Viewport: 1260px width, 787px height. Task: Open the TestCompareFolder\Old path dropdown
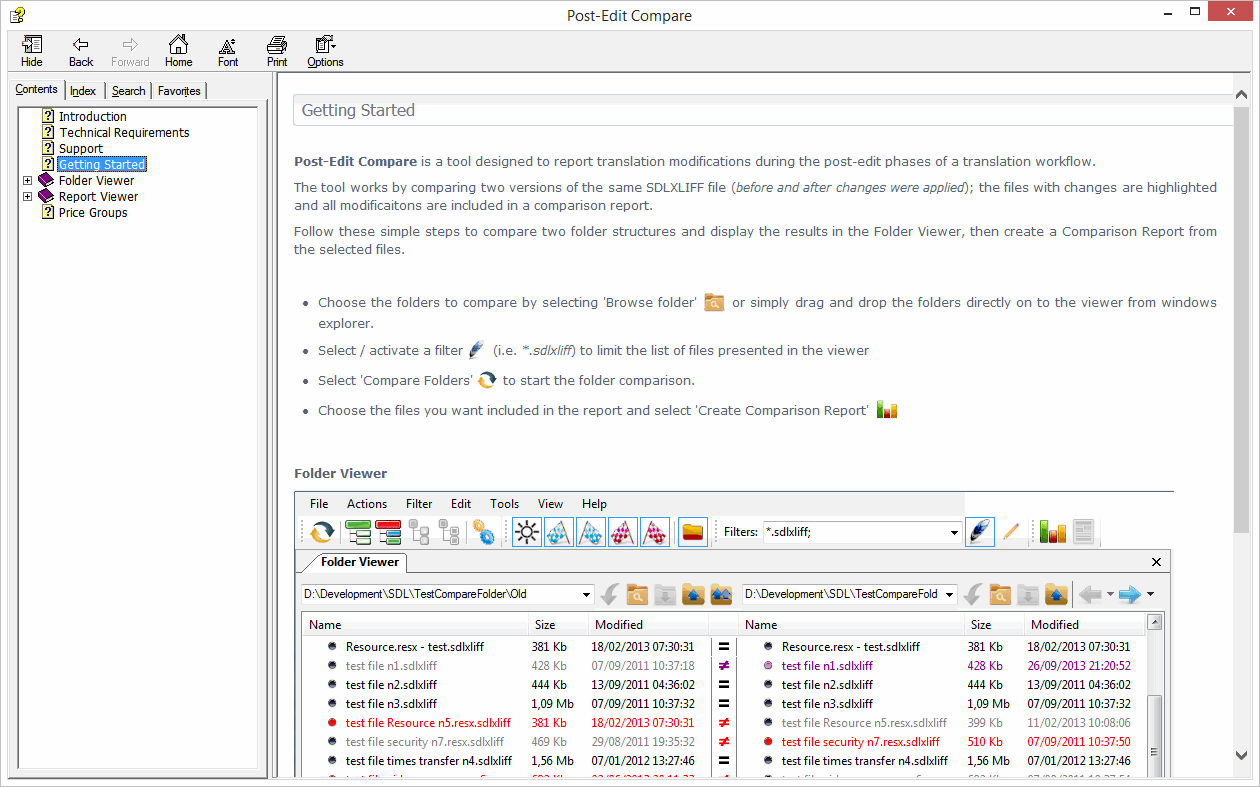(586, 594)
